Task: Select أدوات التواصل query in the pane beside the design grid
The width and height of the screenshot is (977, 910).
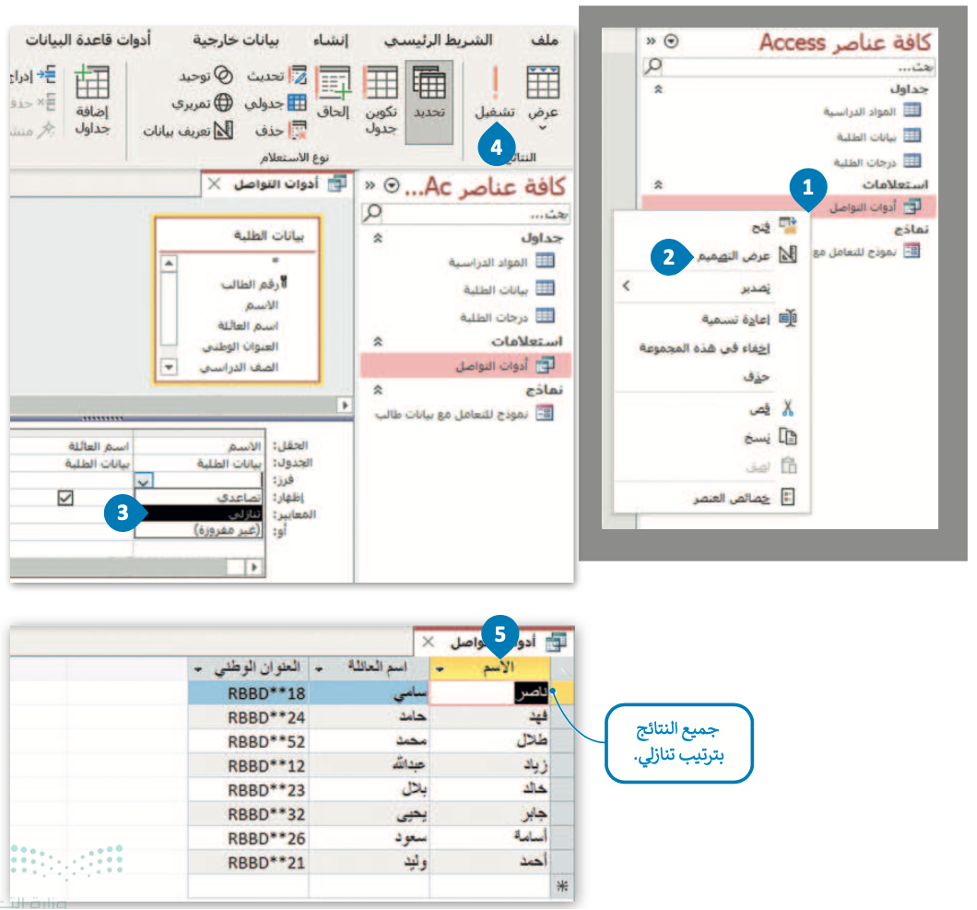Action: click(465, 366)
